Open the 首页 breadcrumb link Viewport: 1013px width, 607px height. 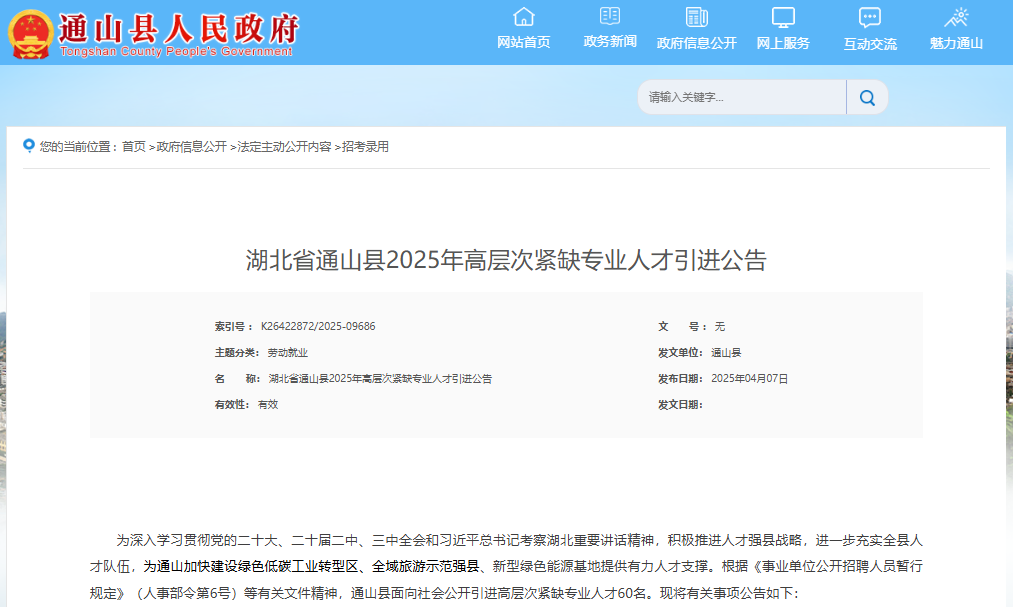(x=136, y=145)
